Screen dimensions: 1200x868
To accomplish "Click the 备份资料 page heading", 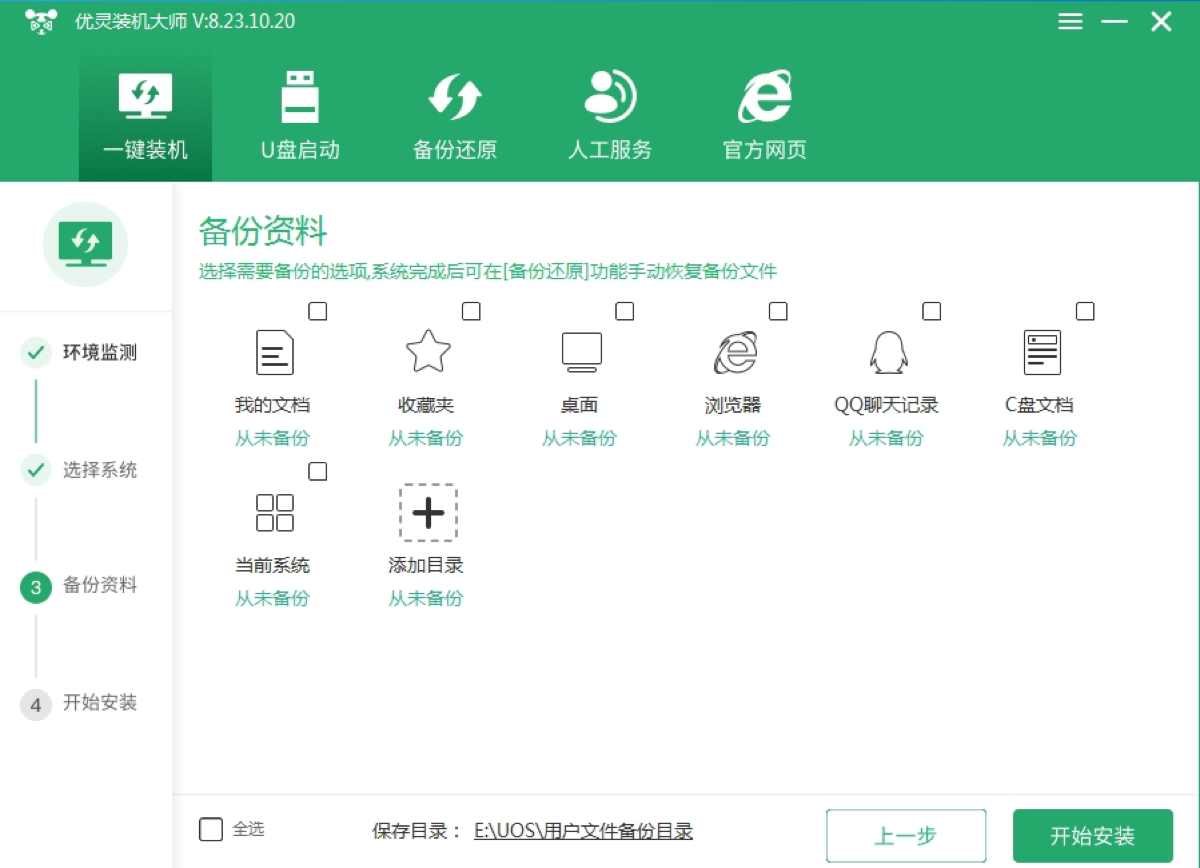I will pos(263,231).
